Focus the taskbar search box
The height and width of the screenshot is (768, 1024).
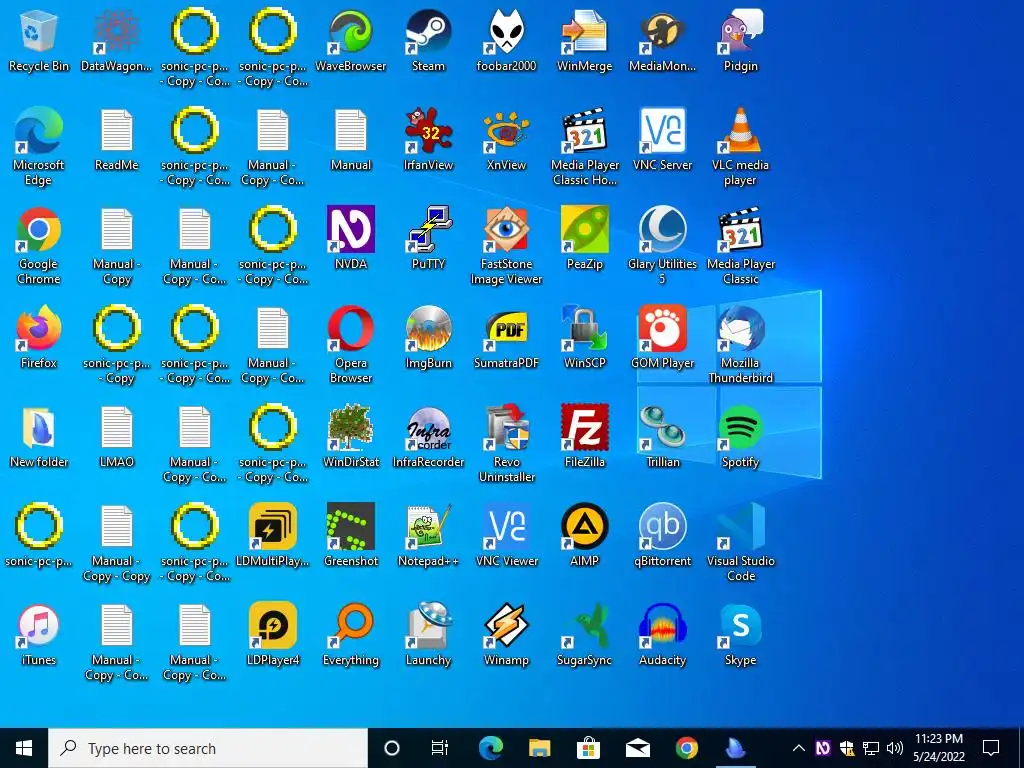pyautogui.click(x=208, y=748)
